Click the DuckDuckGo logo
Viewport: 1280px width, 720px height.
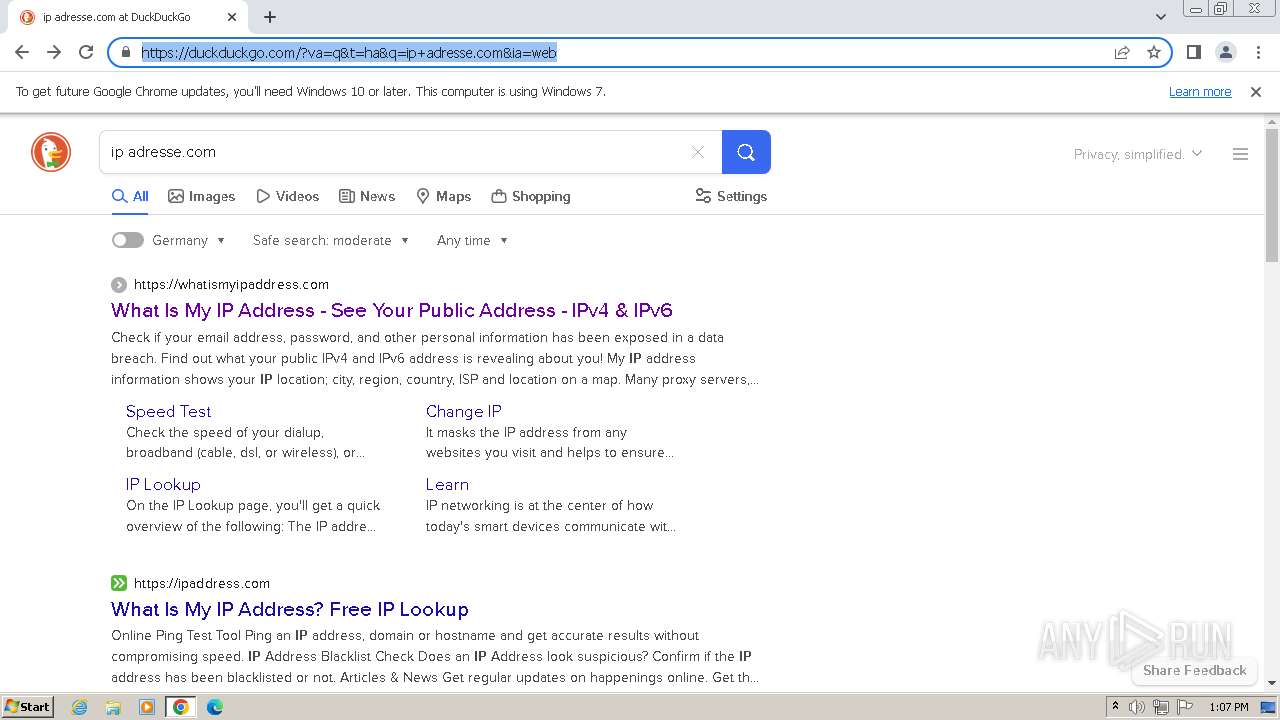pos(51,152)
